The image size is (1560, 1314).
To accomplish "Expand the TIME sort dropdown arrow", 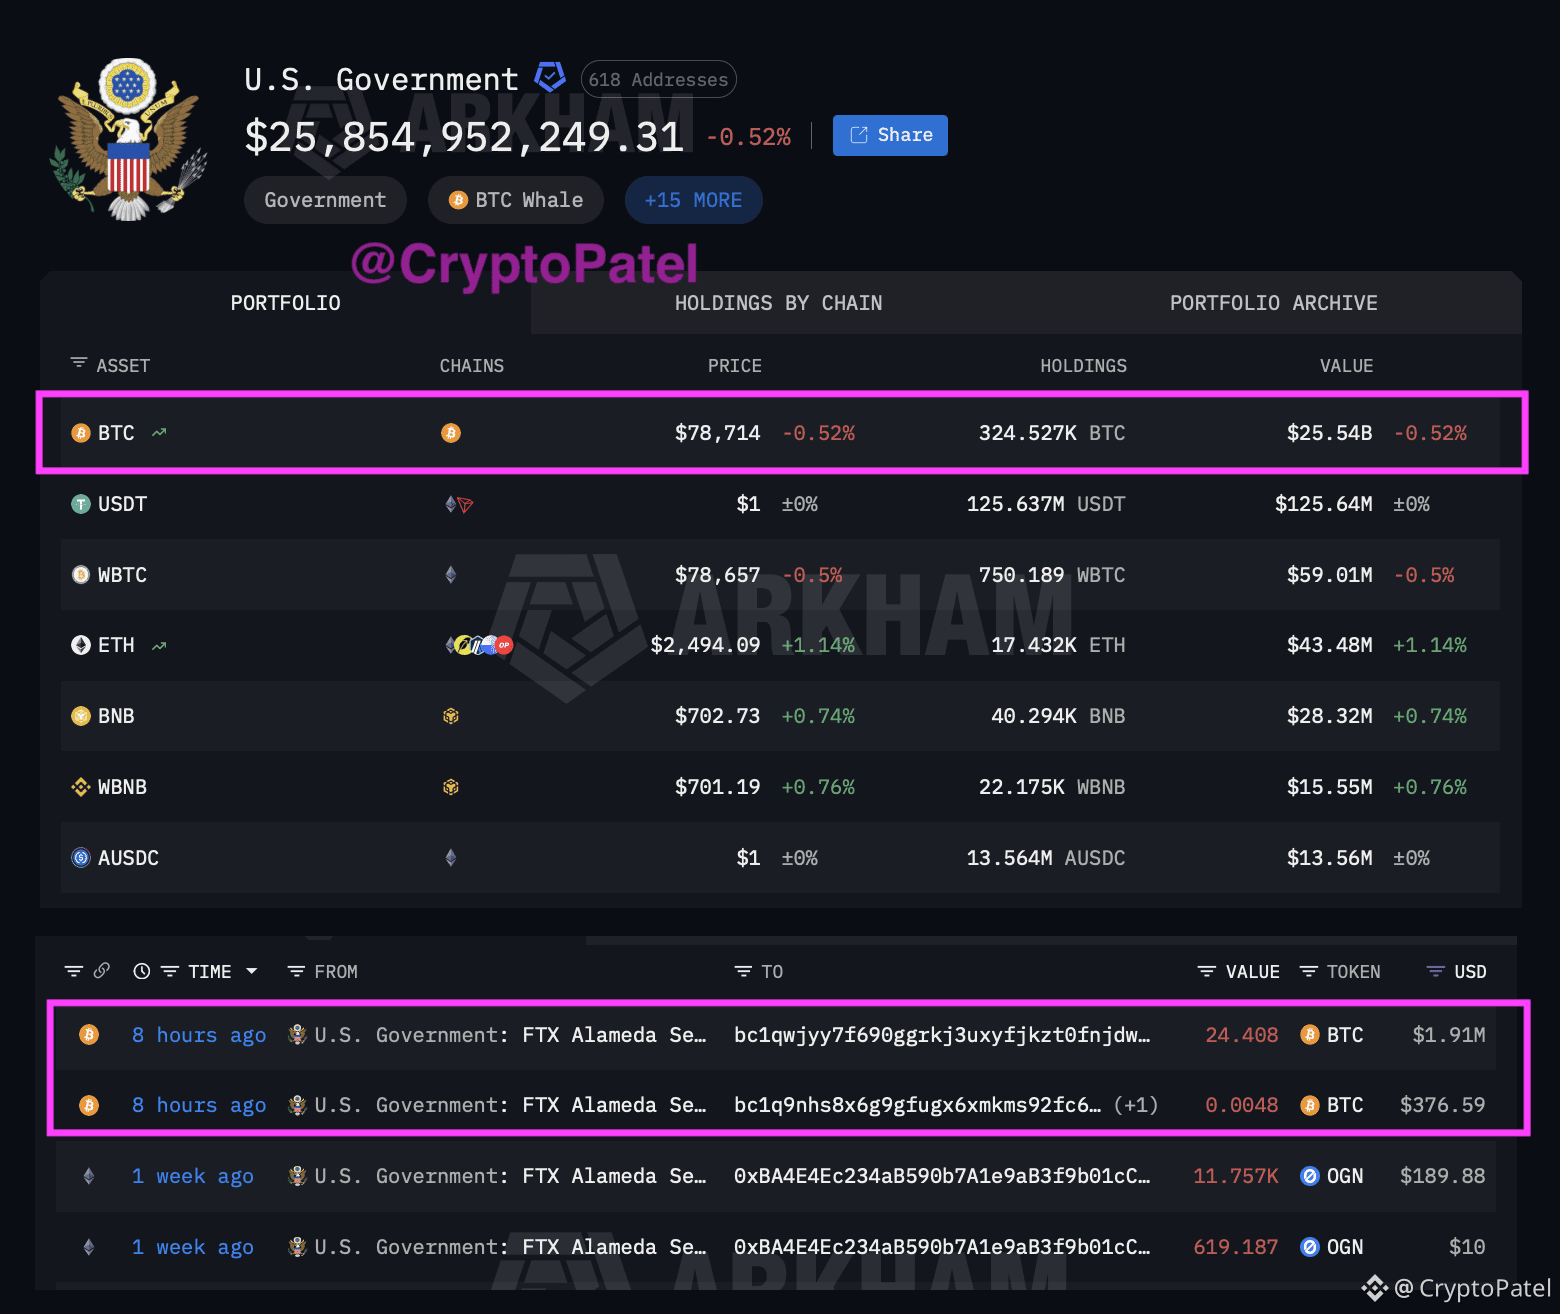I will pyautogui.click(x=252, y=971).
